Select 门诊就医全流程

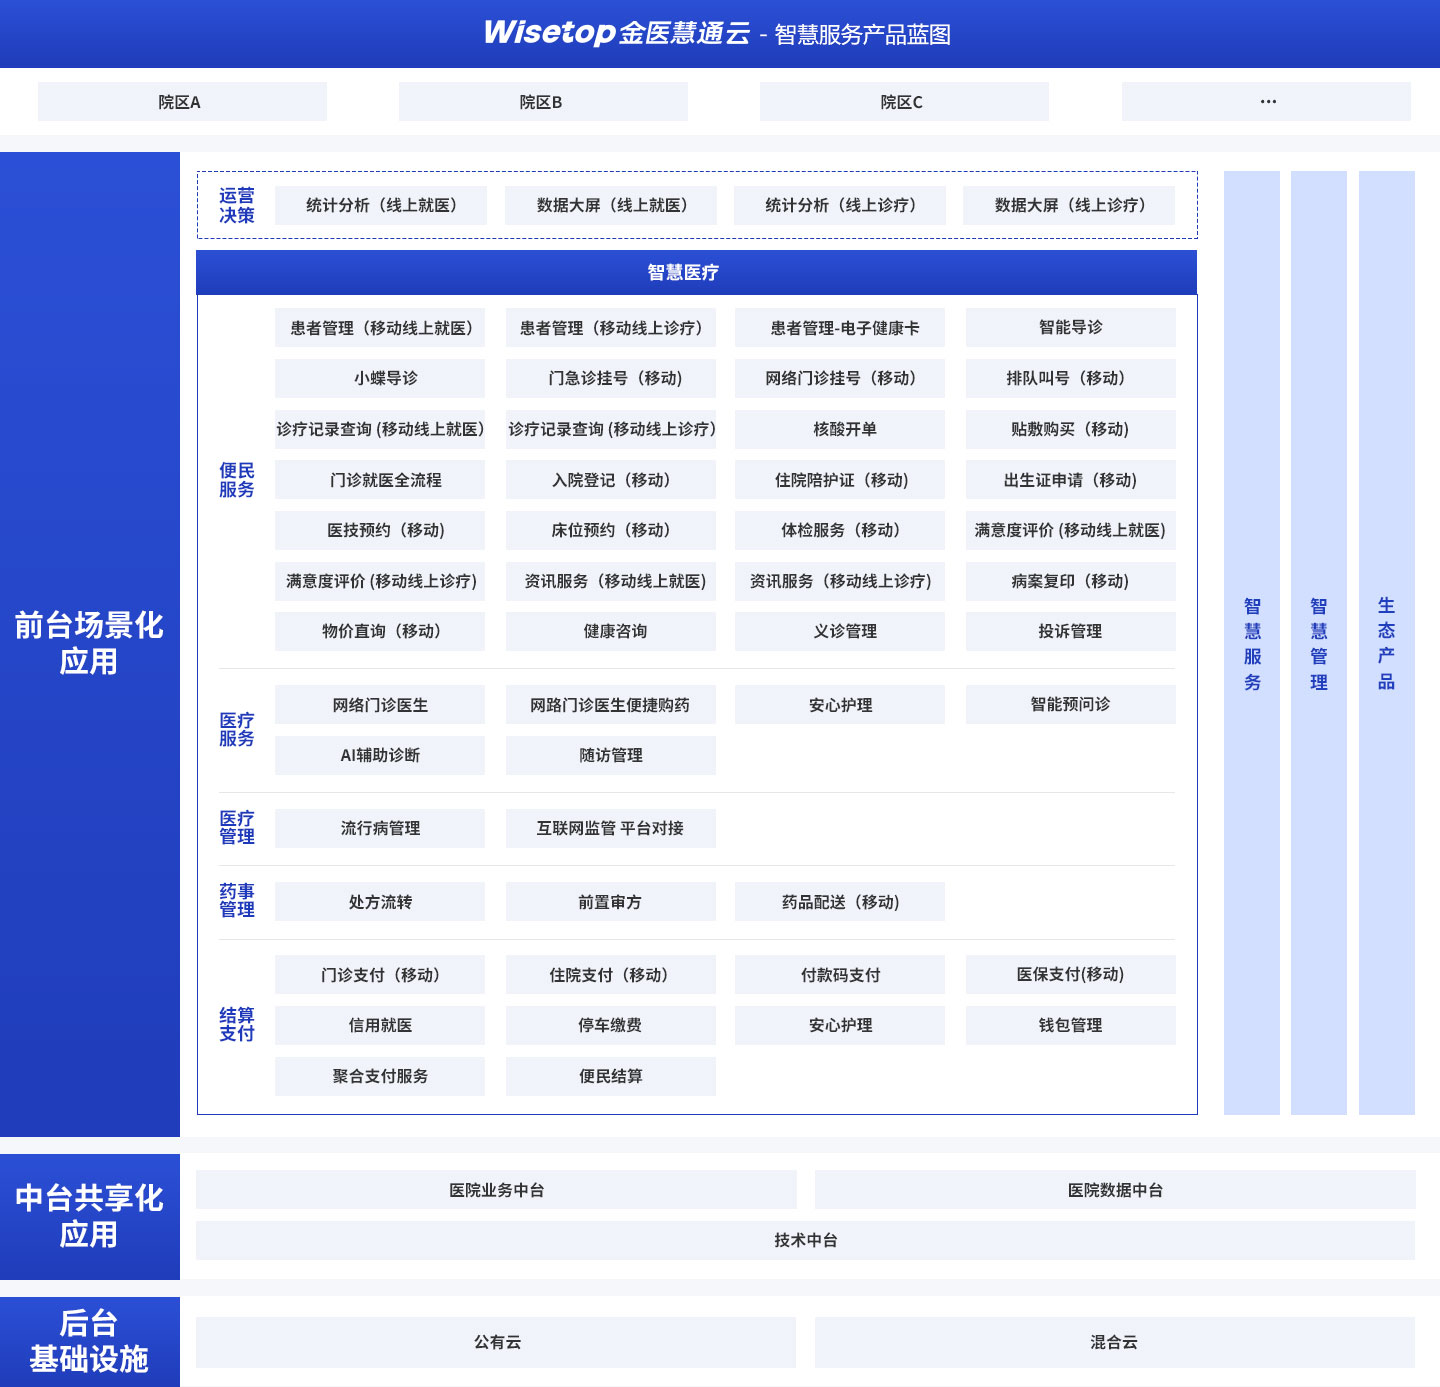point(380,480)
